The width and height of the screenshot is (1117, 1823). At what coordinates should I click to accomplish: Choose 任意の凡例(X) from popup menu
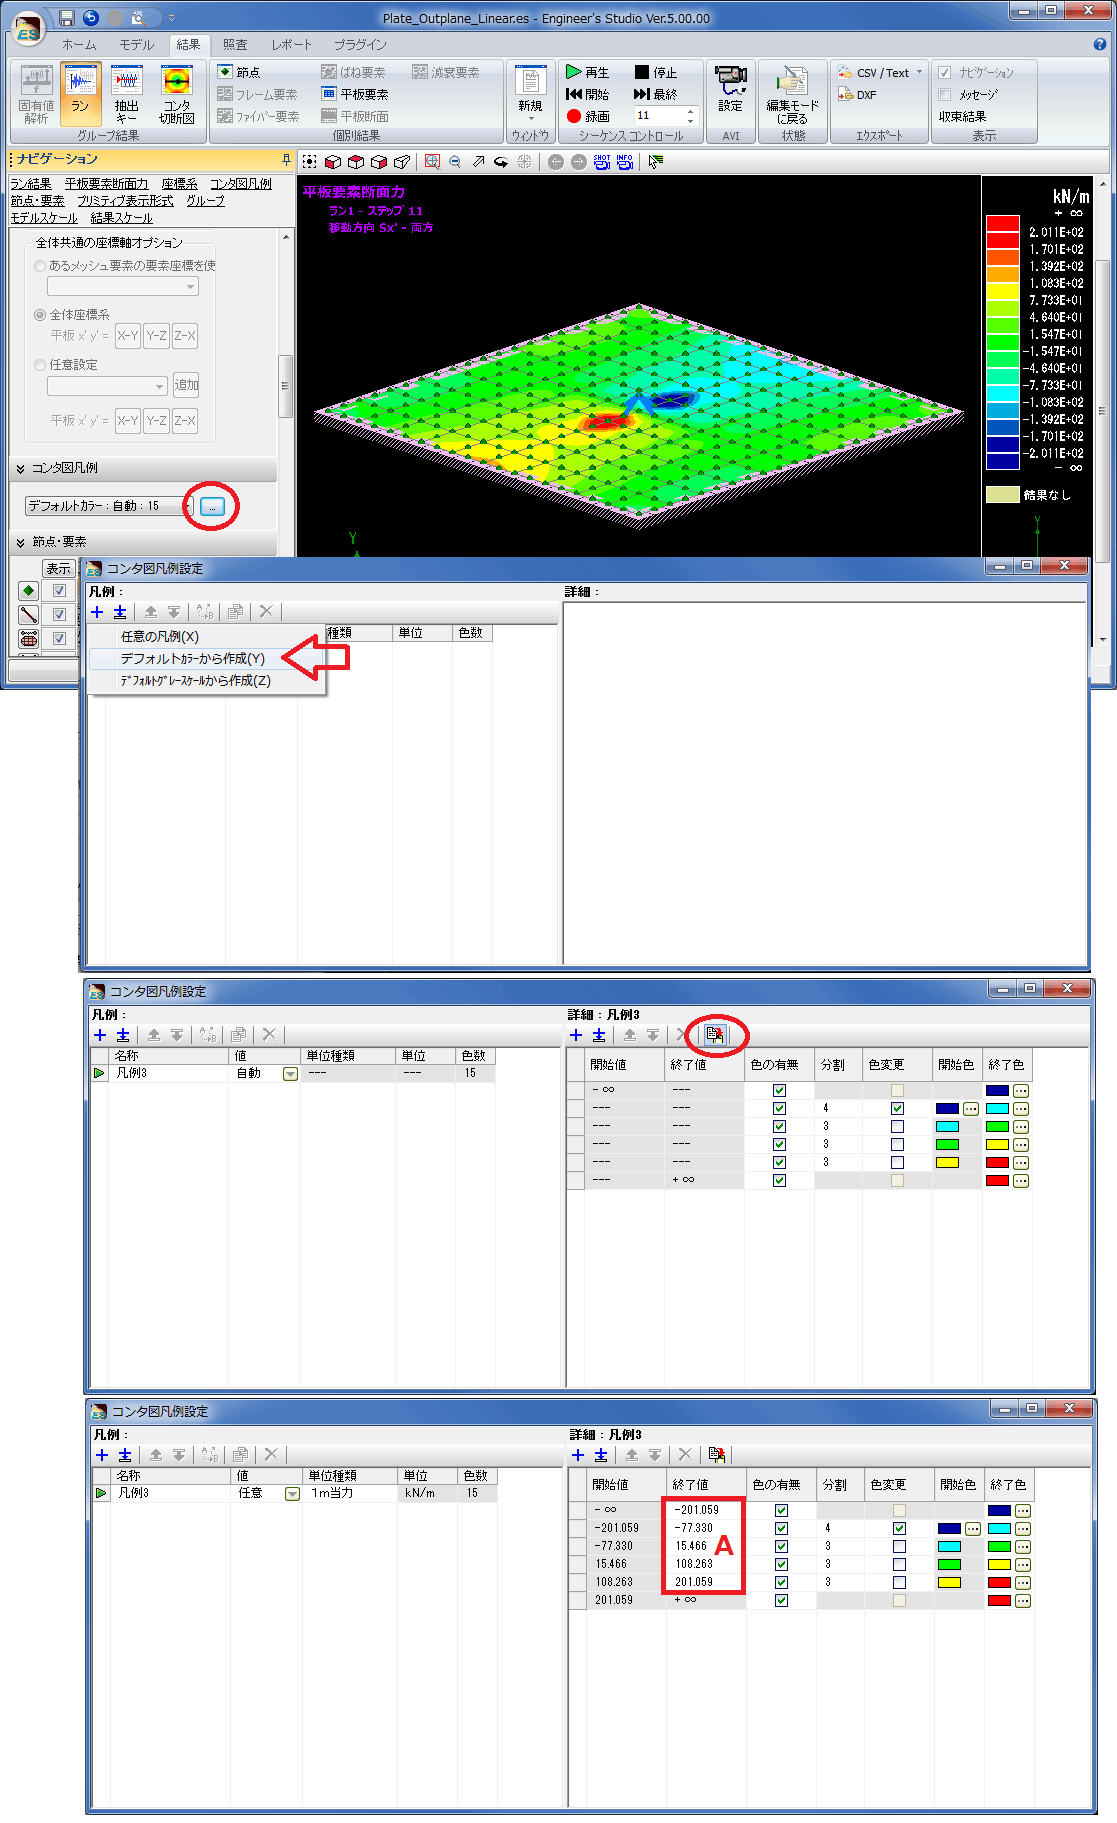click(207, 636)
